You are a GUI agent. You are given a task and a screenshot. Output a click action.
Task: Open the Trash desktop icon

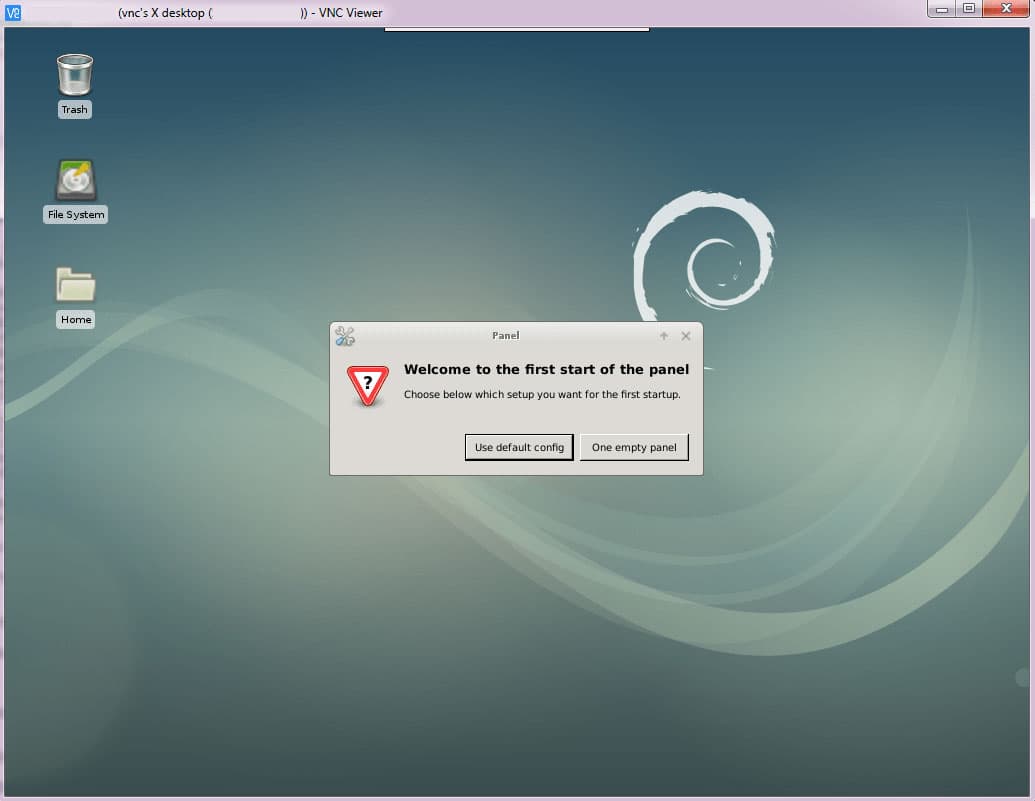point(74,76)
